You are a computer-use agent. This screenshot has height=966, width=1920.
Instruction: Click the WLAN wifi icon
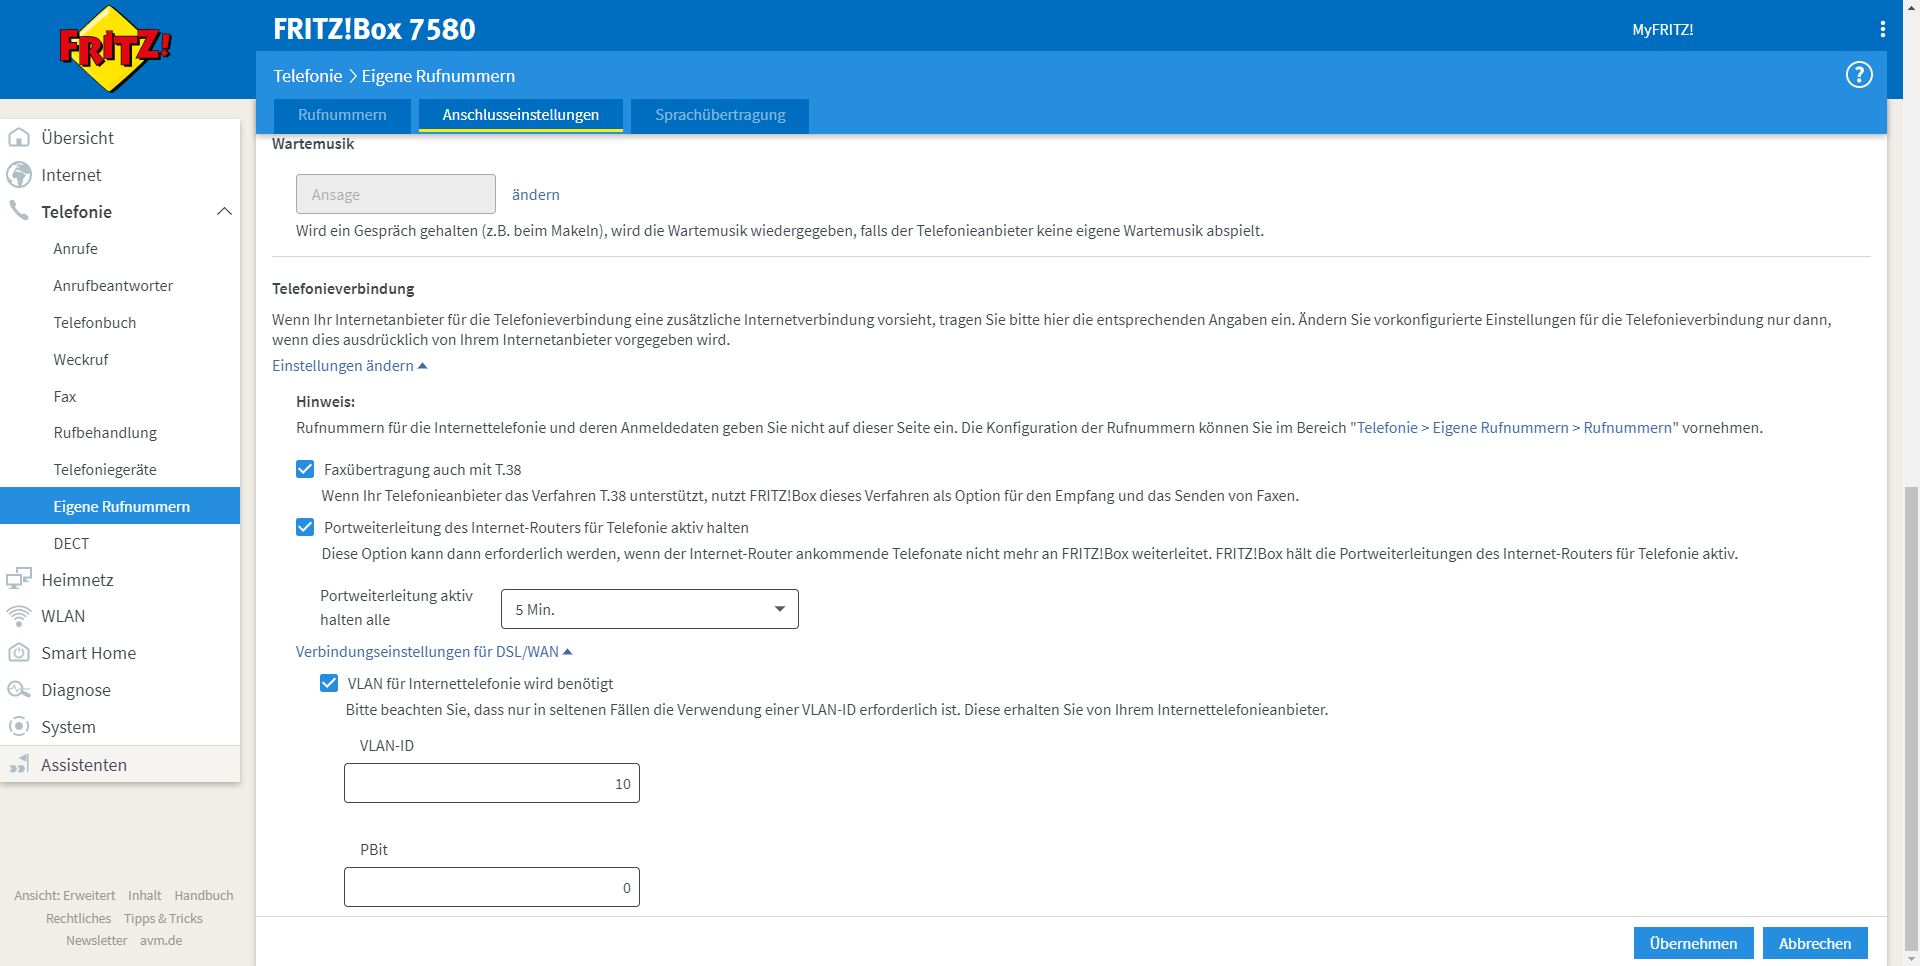(x=19, y=616)
